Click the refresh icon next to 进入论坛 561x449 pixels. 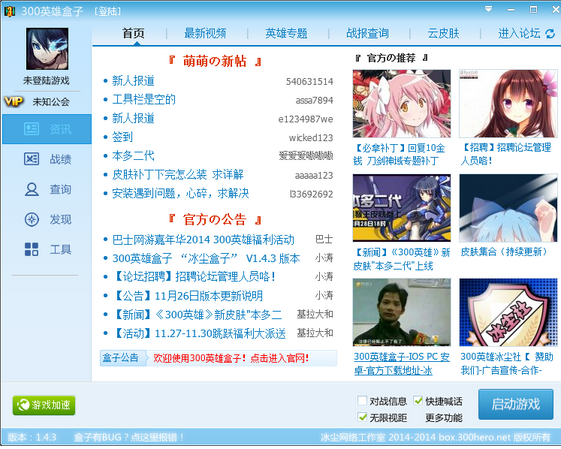(550, 34)
